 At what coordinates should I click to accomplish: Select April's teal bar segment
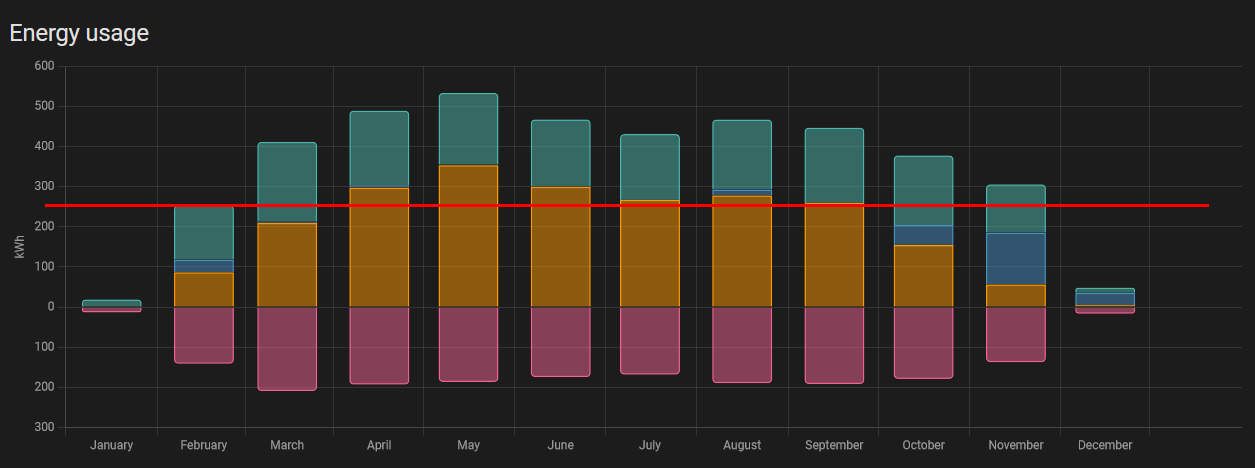tap(379, 149)
